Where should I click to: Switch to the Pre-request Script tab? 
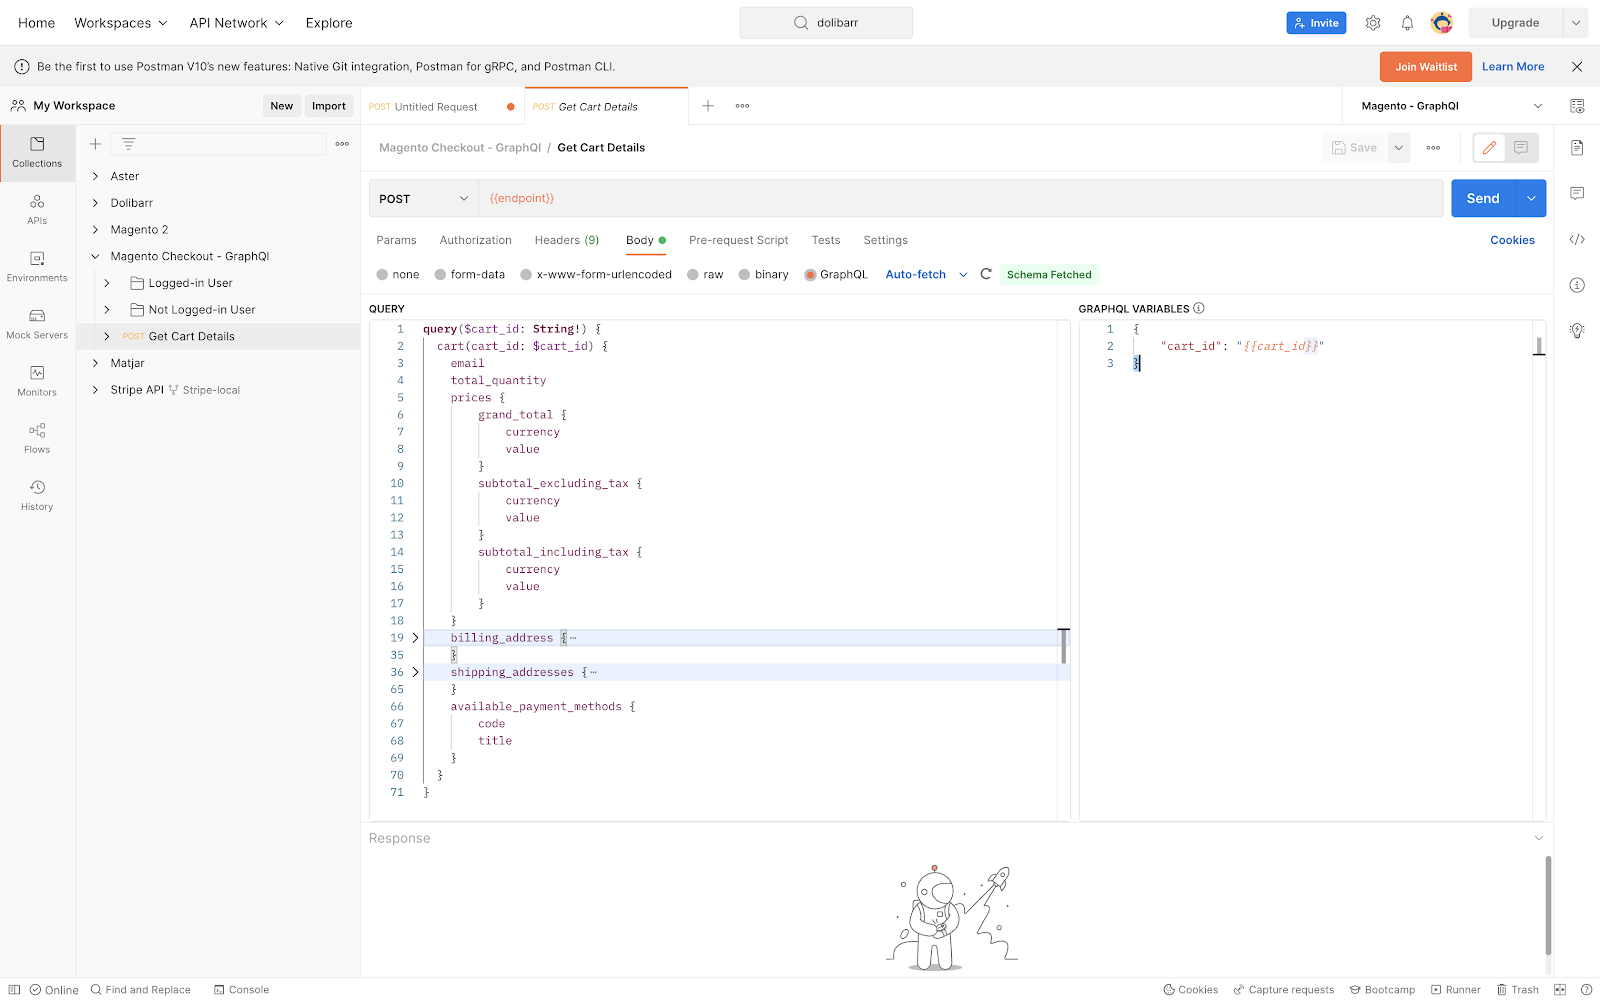click(x=738, y=240)
